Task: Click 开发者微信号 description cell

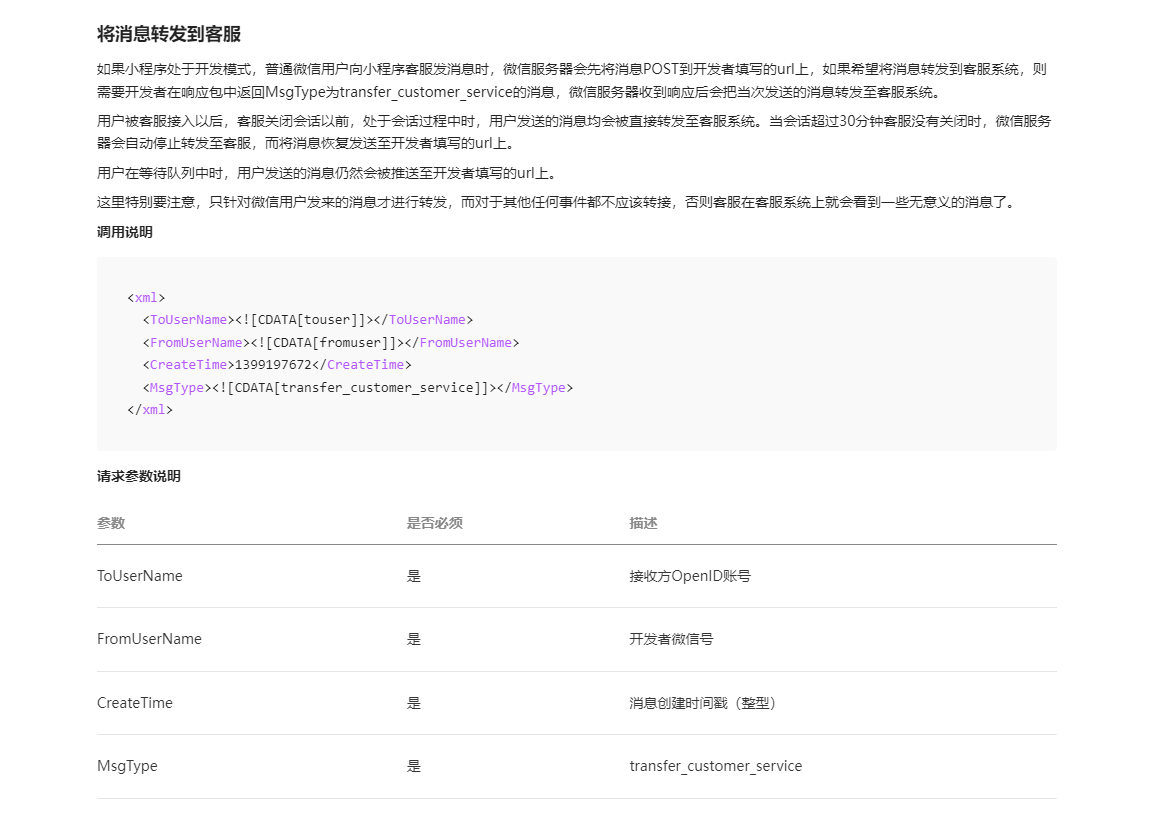Action: click(672, 639)
